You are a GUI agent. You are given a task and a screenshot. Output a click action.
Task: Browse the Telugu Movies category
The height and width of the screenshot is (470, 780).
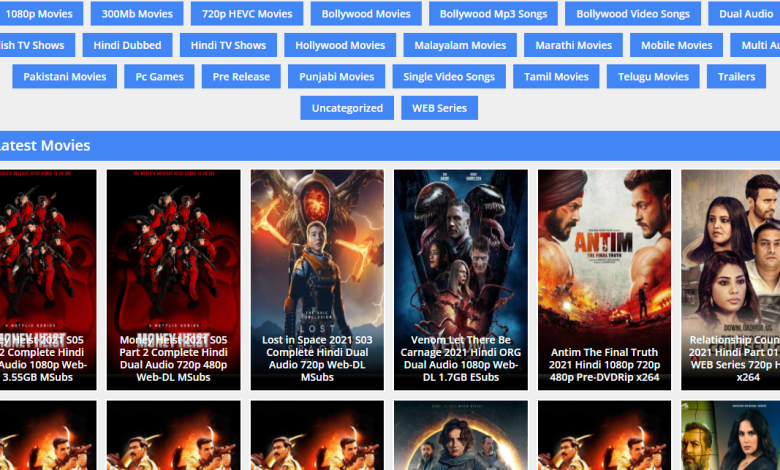653,76
